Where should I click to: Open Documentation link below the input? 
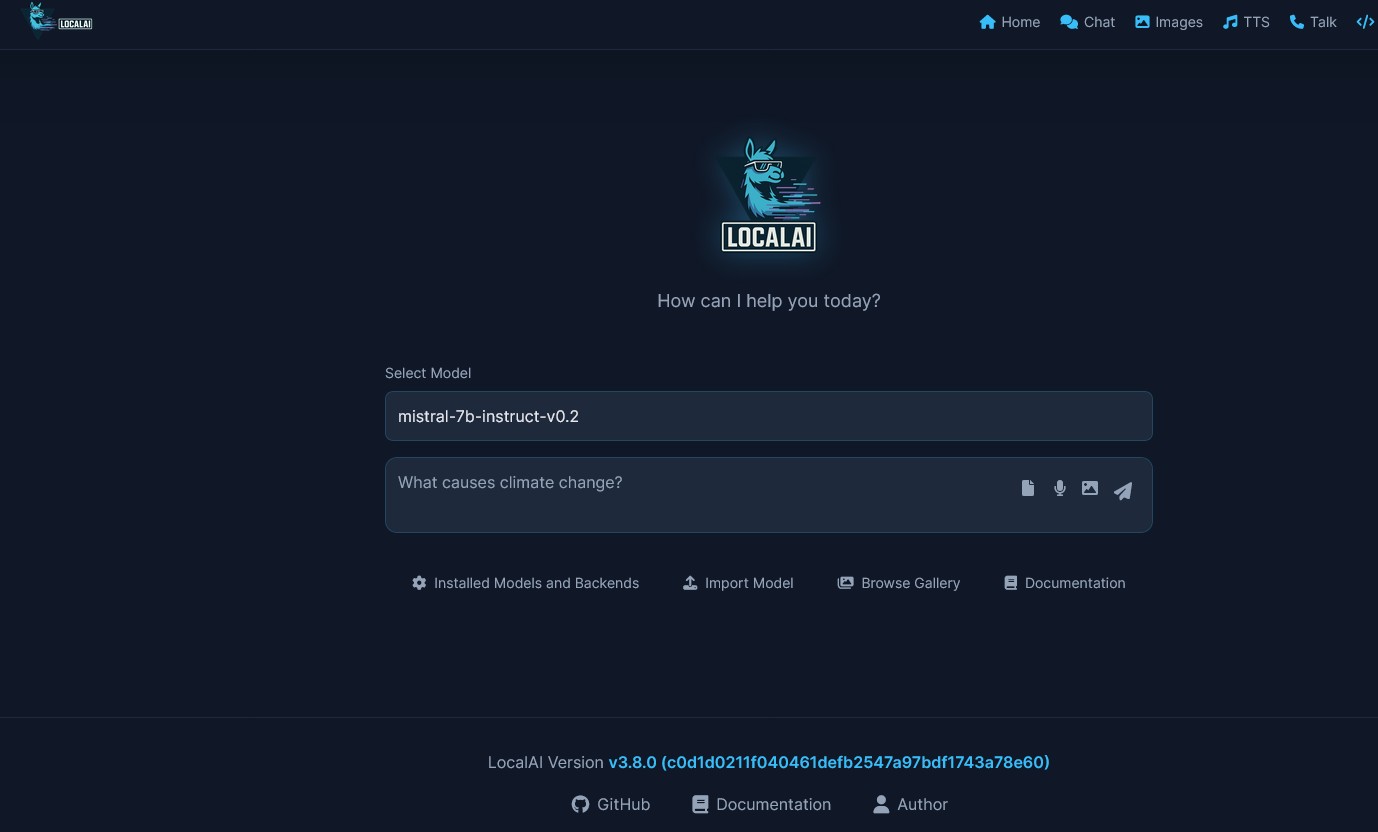tap(1064, 583)
